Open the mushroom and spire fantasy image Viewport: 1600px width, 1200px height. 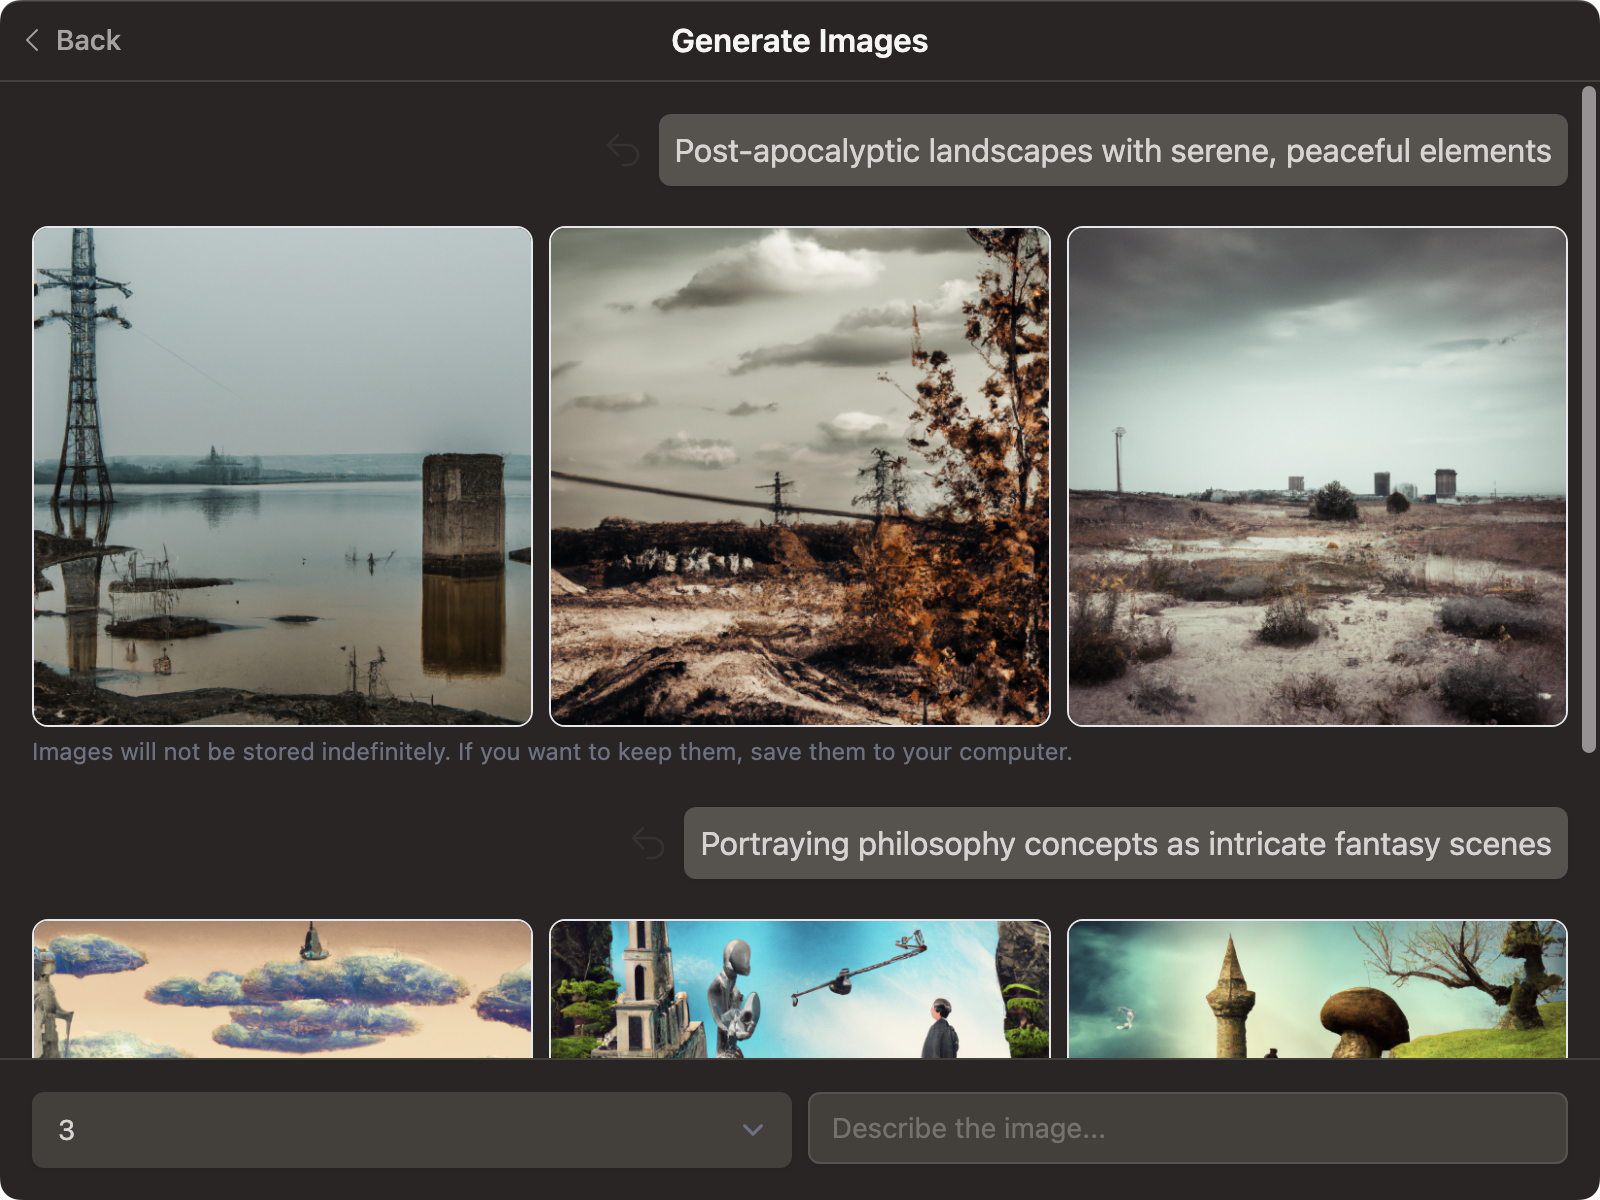click(1317, 989)
